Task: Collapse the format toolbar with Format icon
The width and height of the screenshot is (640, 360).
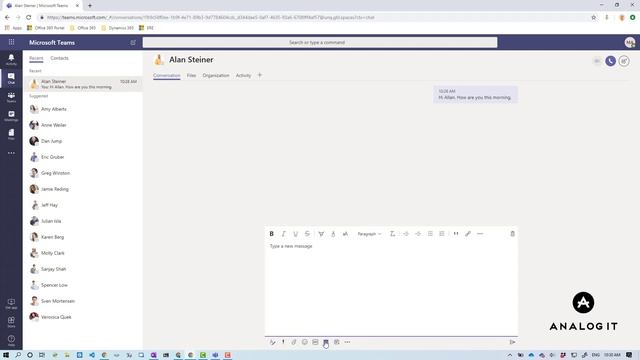Action: tap(272, 342)
